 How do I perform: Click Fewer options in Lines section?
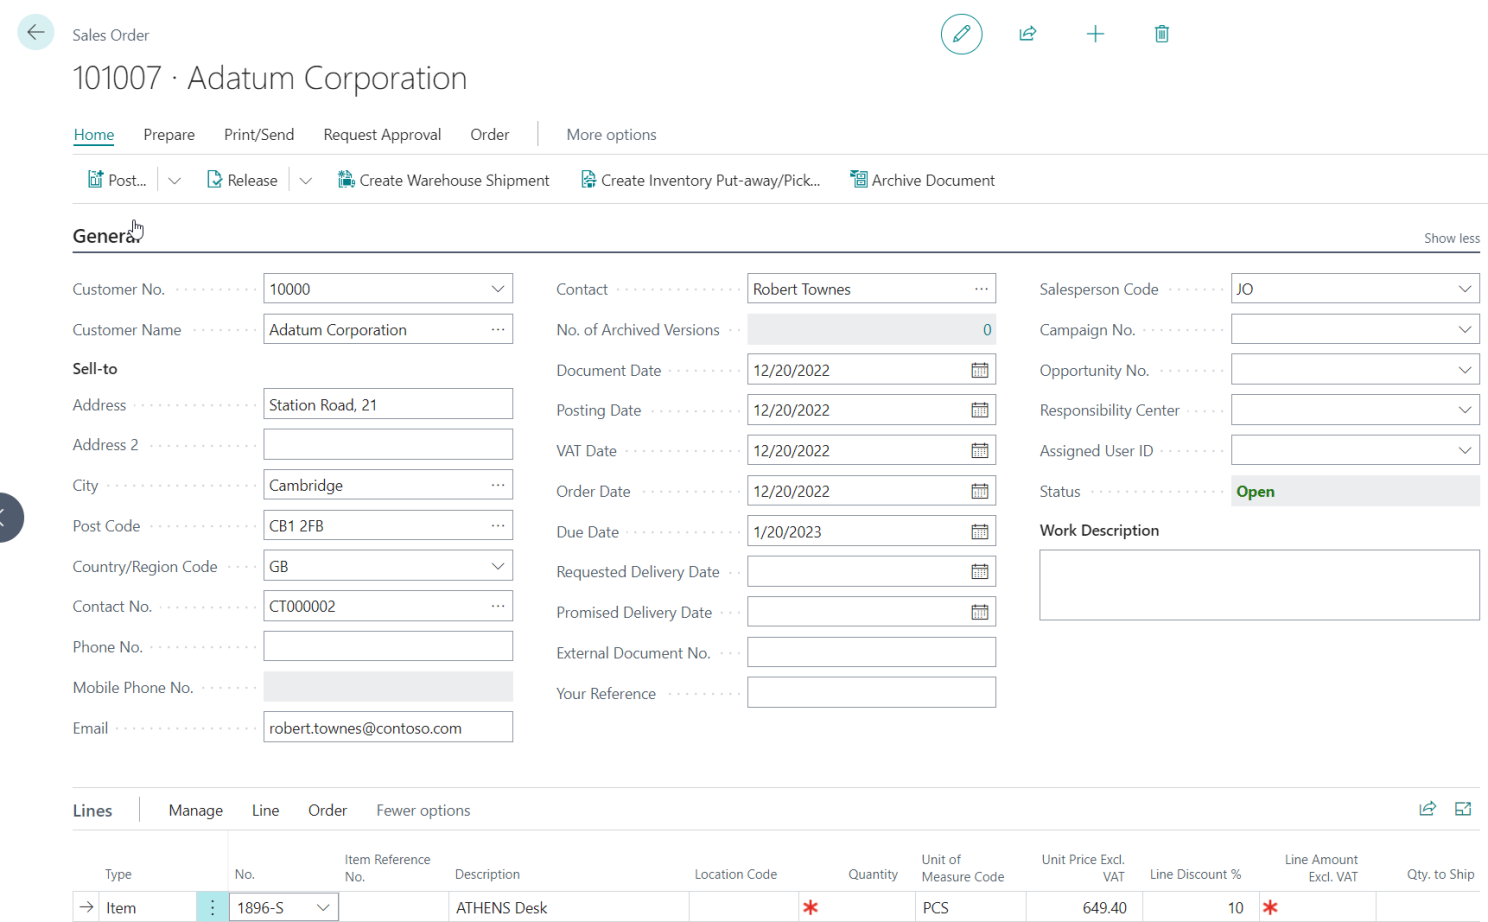click(x=423, y=811)
